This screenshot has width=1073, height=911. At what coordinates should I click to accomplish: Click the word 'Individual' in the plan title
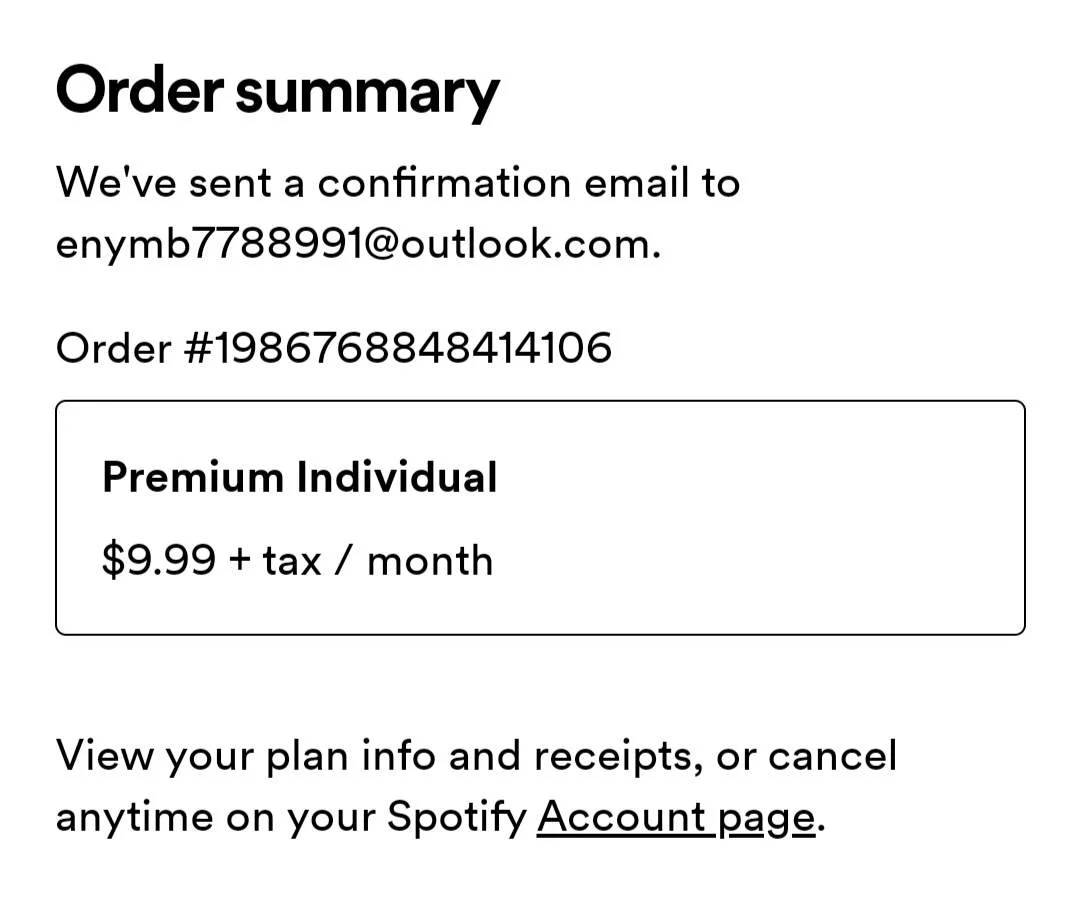pyautogui.click(x=397, y=477)
